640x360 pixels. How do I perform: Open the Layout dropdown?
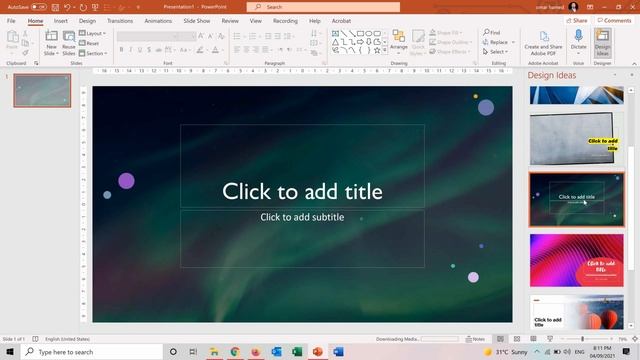92,33
